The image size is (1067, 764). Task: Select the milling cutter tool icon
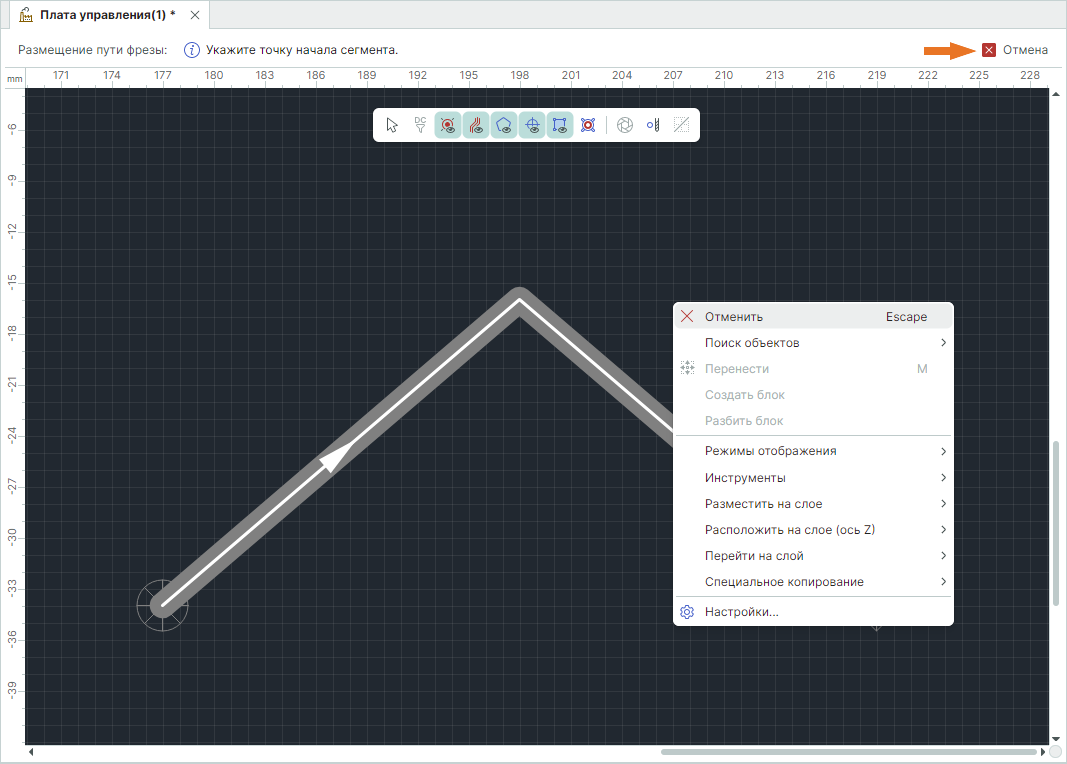[x=653, y=125]
